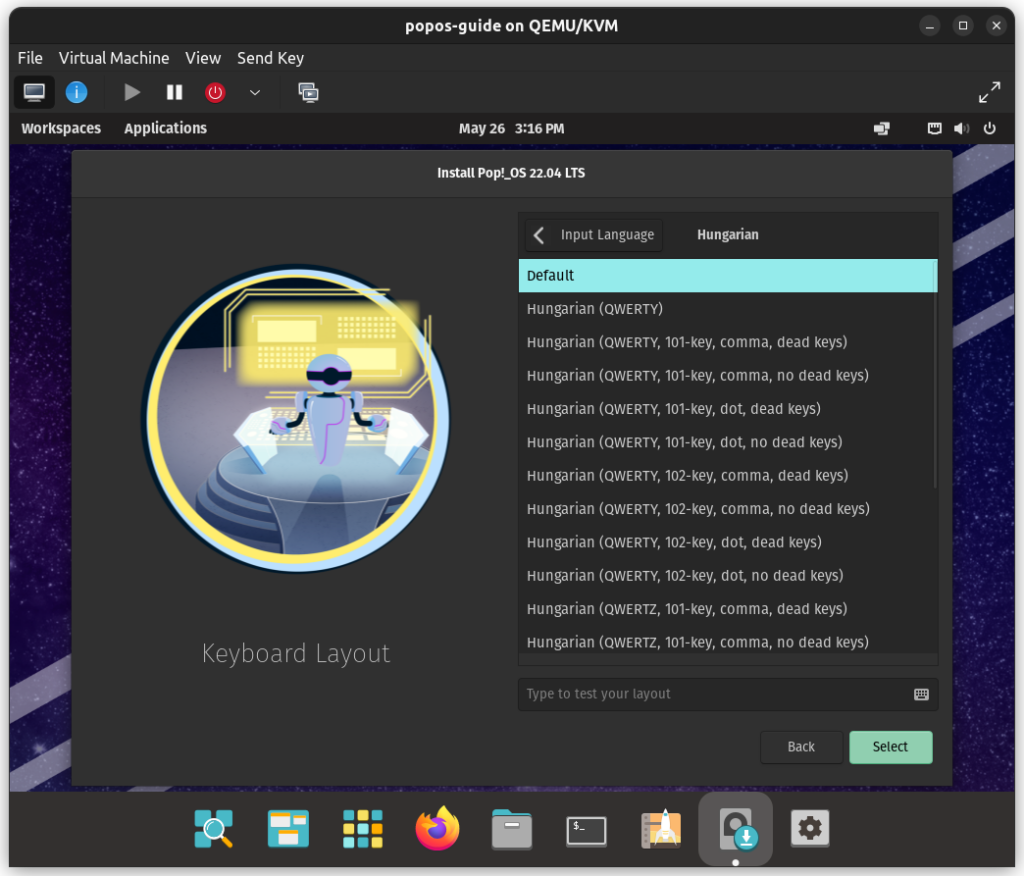This screenshot has height=876, width=1024.
Task: Focus the 'Type to test your layout' field
Action: pyautogui.click(x=728, y=694)
